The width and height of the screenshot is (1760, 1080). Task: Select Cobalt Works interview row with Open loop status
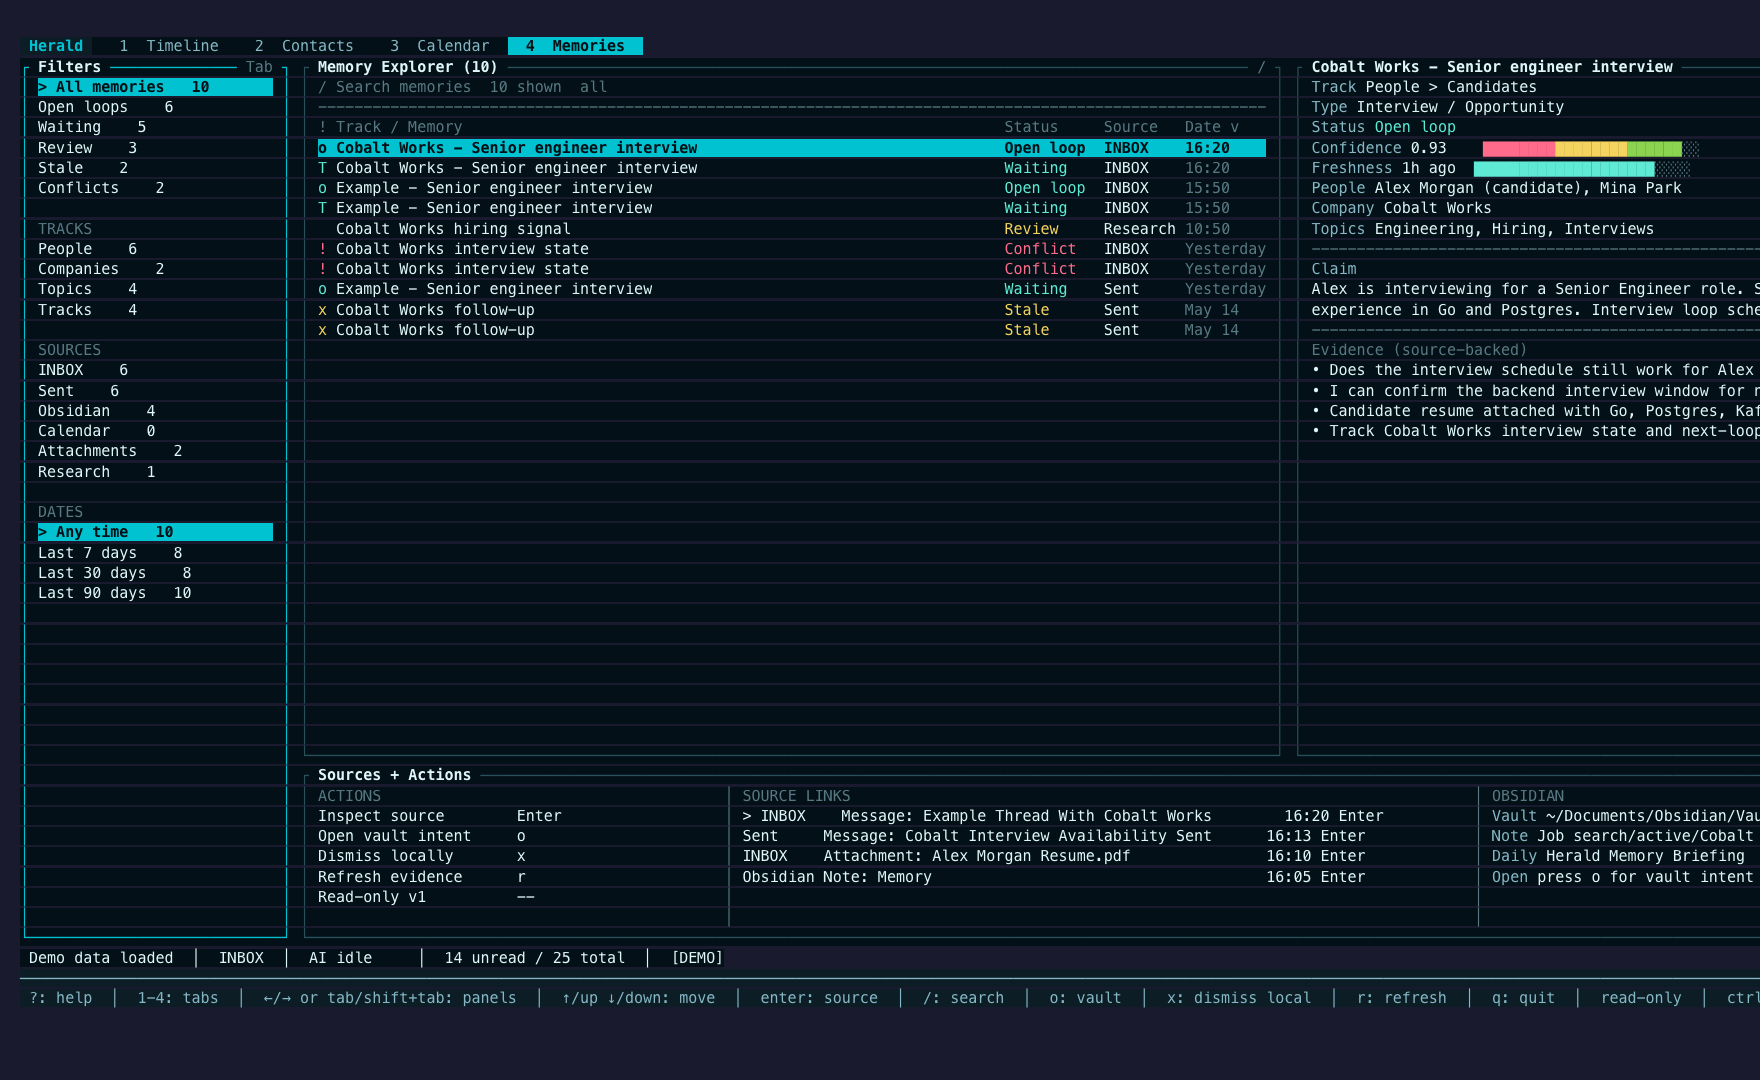click(x=791, y=148)
